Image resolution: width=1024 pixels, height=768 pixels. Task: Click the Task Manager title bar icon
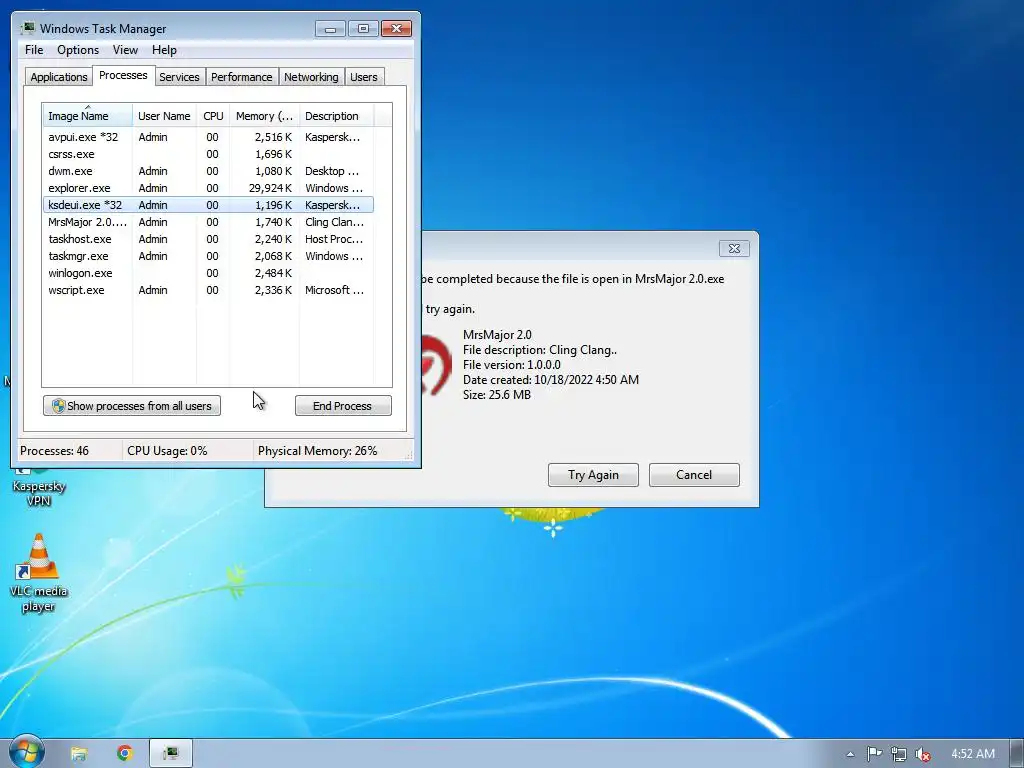click(x=27, y=28)
